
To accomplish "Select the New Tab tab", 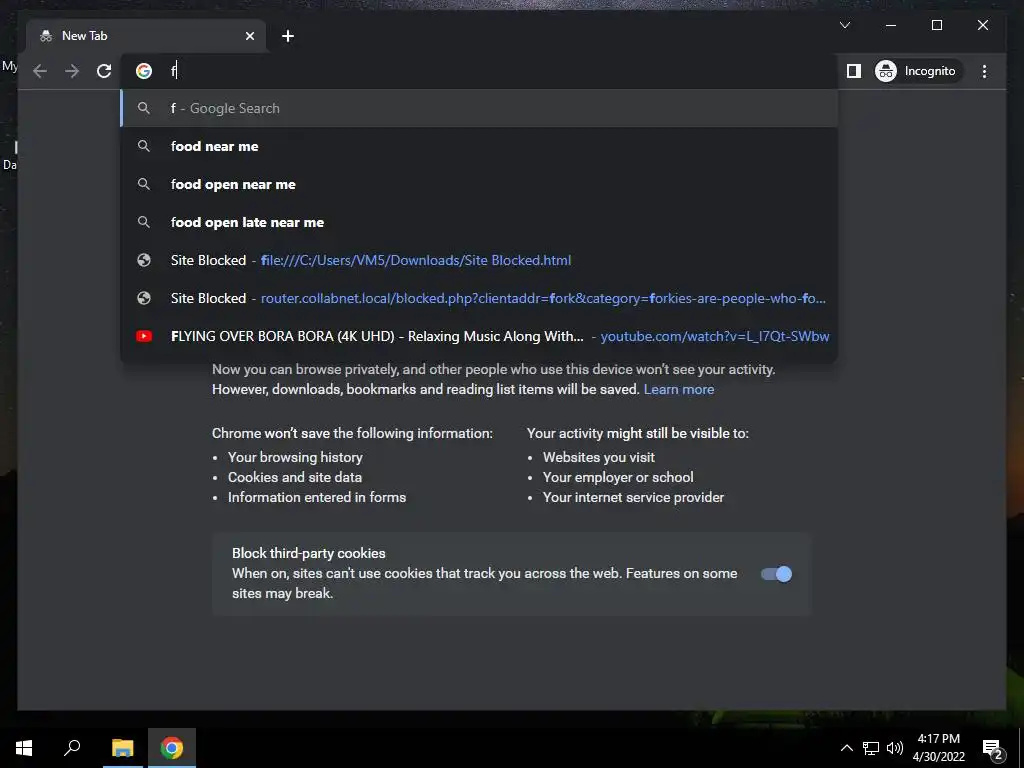I will tap(146, 36).
